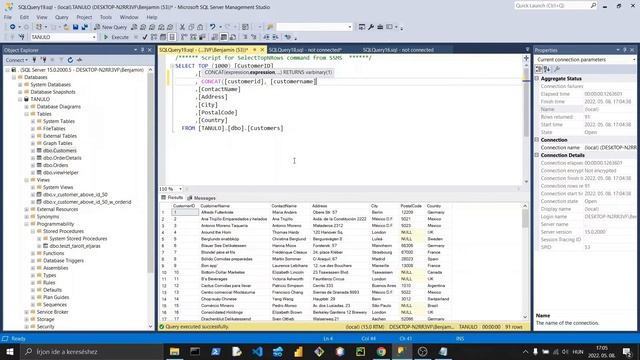The image size is (640, 360).
Task: Expand the Security node
Action: point(27,327)
